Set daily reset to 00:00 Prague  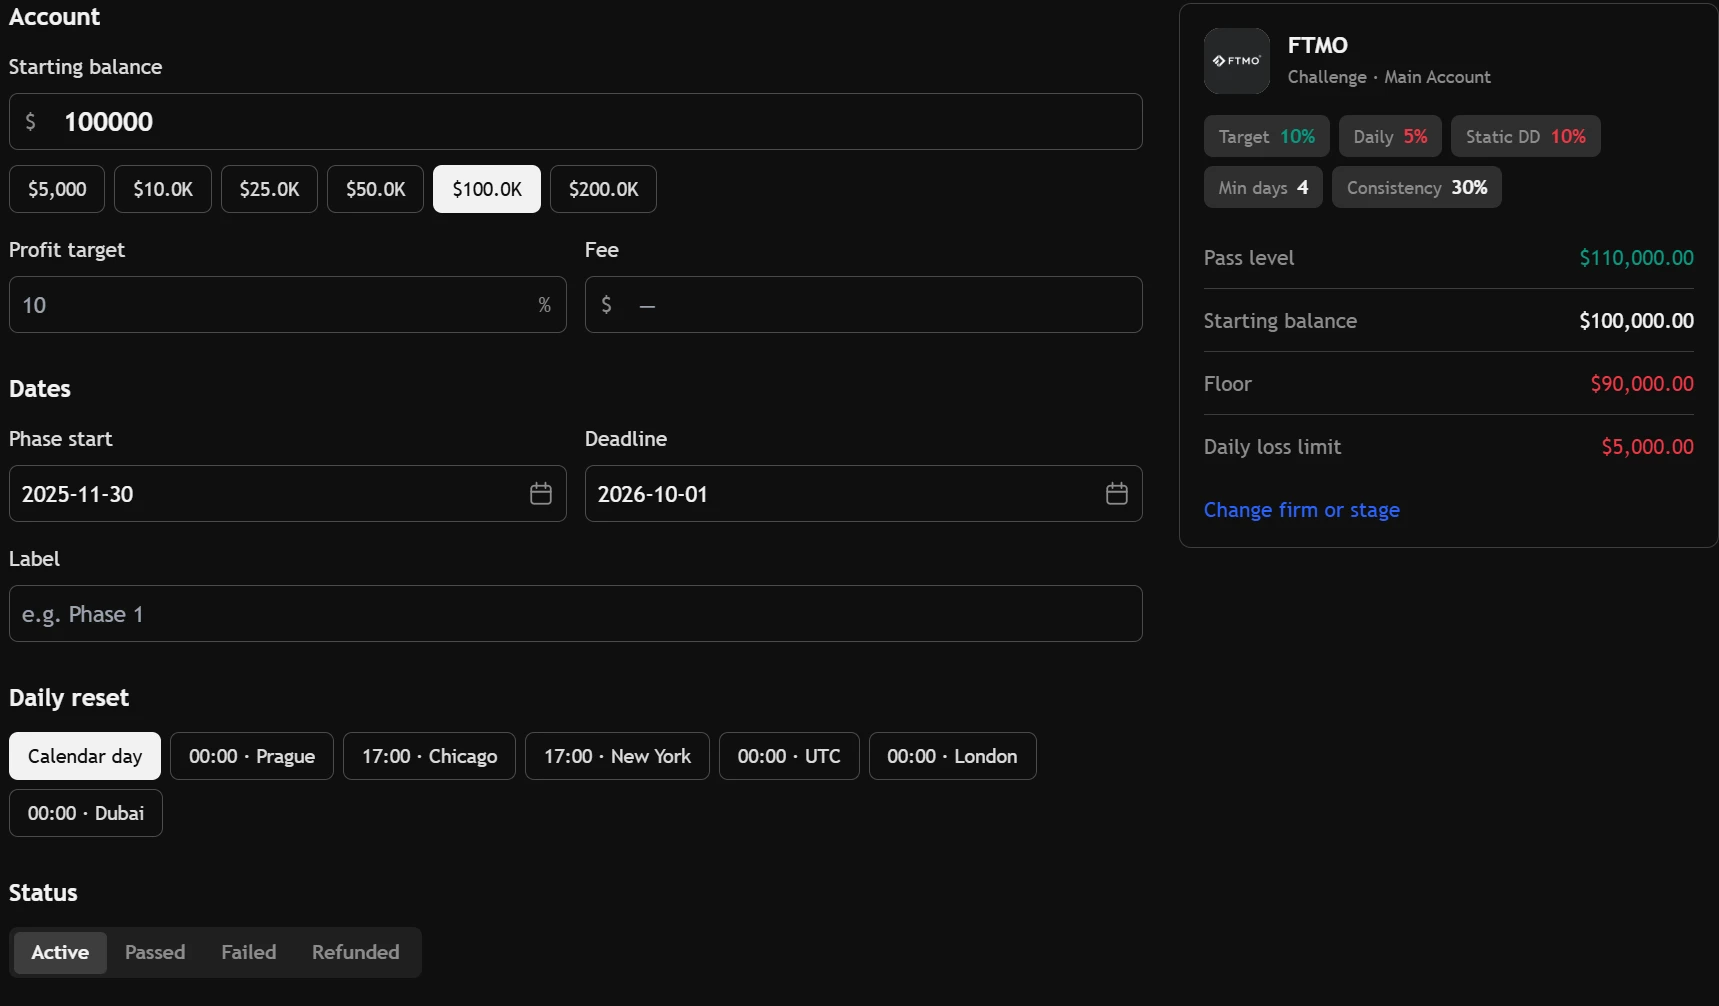click(252, 756)
